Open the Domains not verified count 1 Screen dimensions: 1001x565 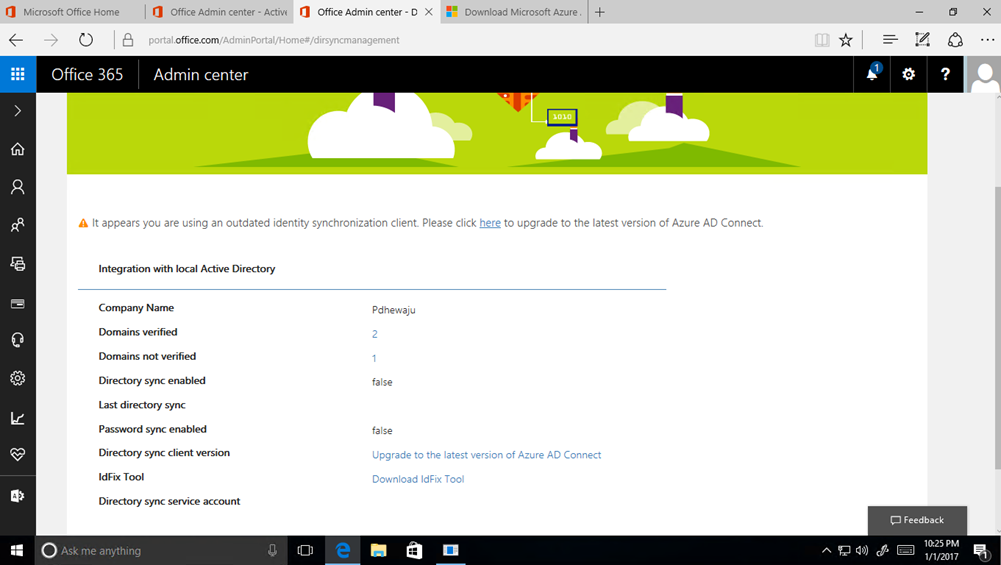coord(374,358)
